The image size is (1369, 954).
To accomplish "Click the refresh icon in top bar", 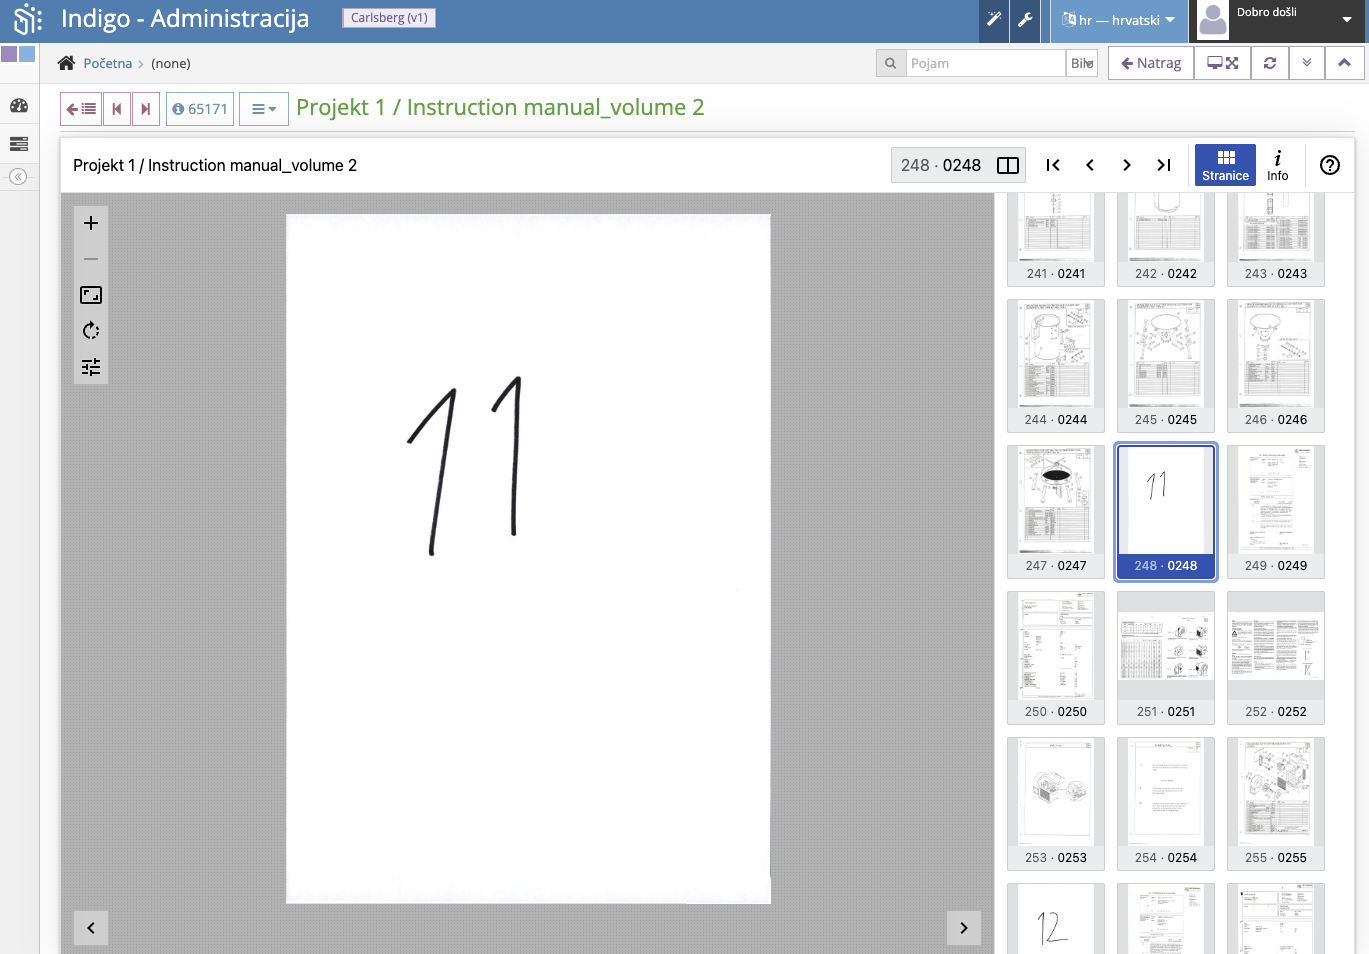I will pyautogui.click(x=1270, y=63).
